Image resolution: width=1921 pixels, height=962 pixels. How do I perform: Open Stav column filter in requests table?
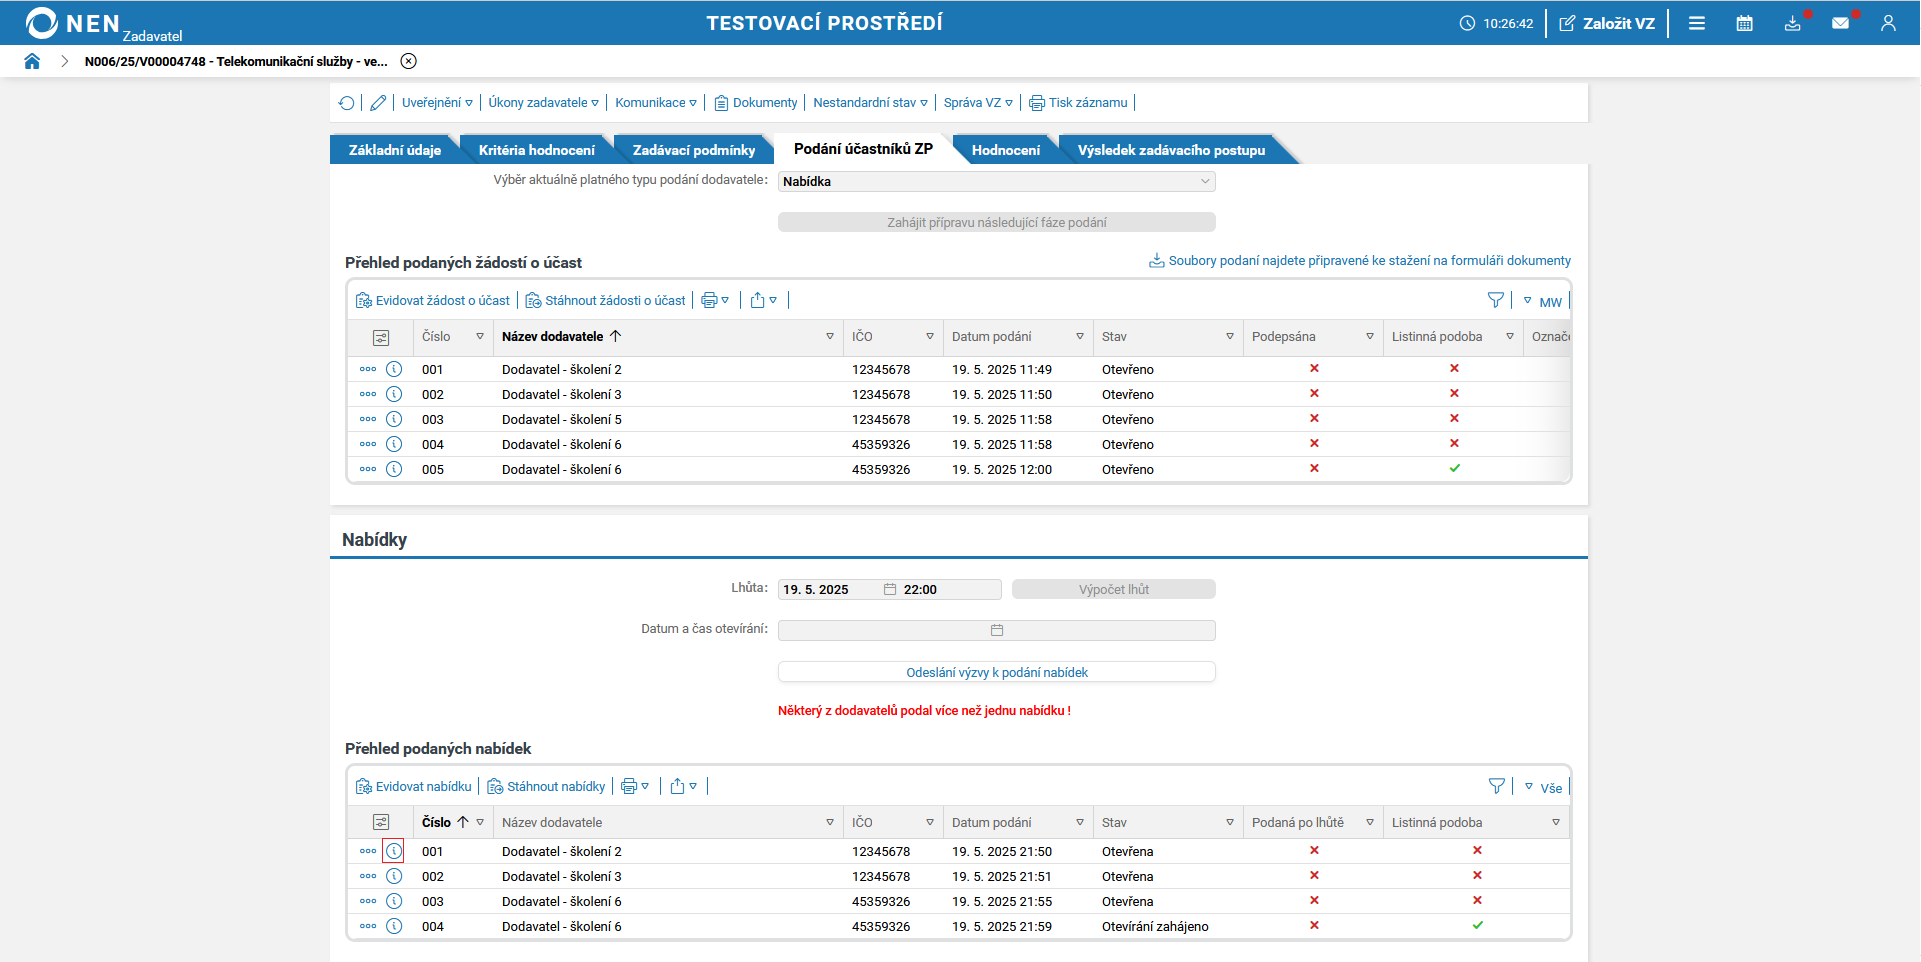coord(1229,337)
